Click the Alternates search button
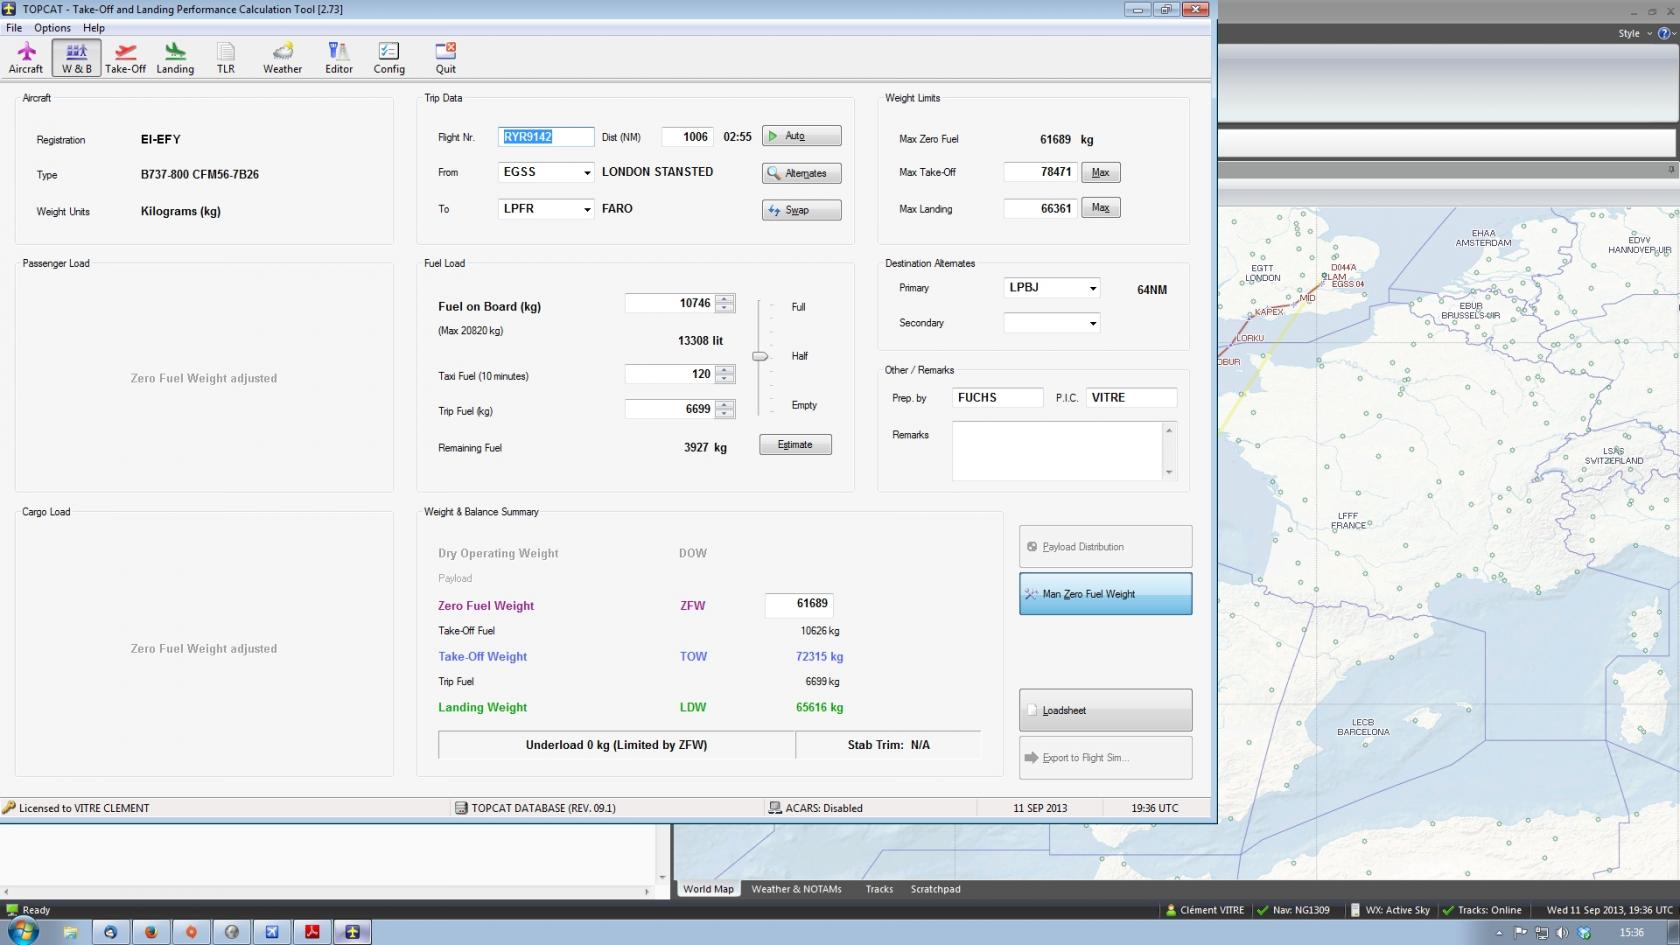 801,173
